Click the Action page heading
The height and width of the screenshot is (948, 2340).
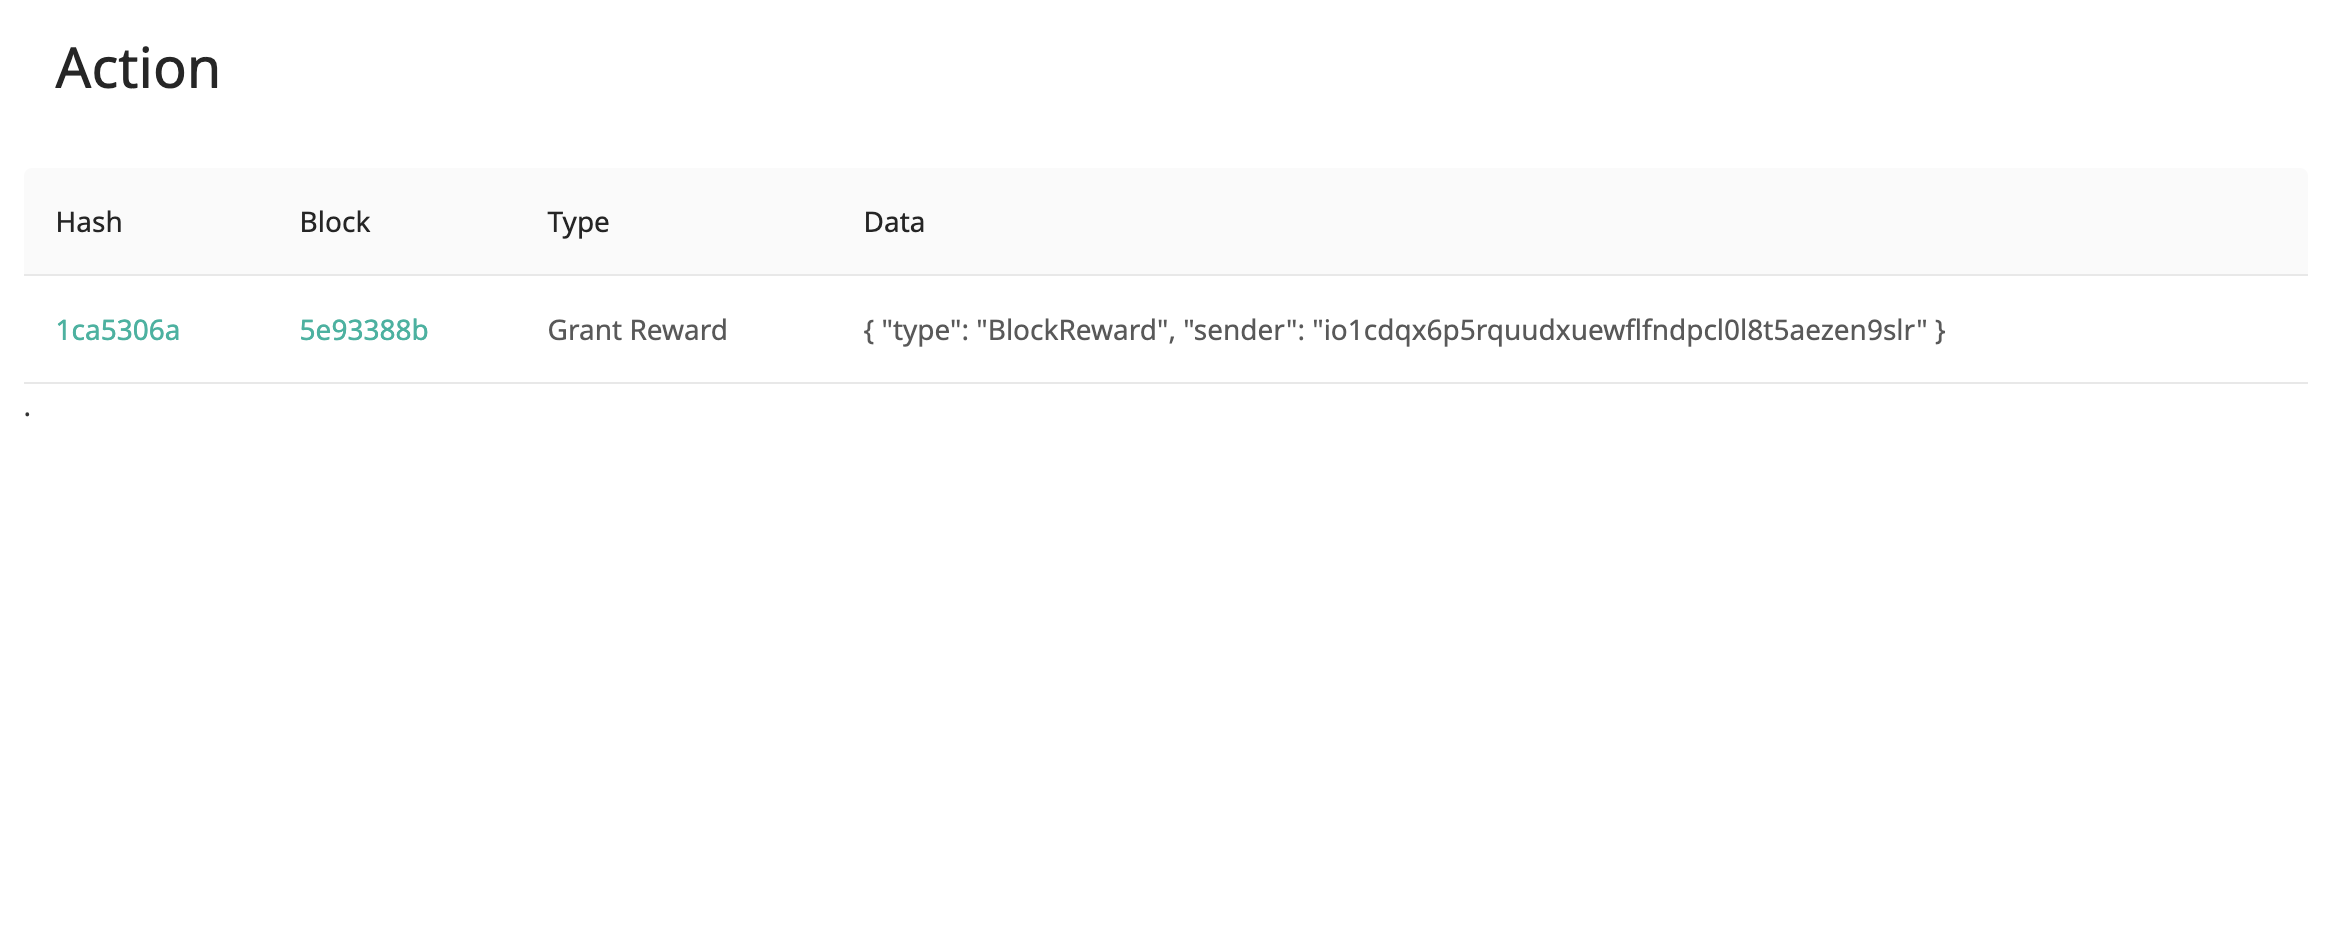coord(139,68)
